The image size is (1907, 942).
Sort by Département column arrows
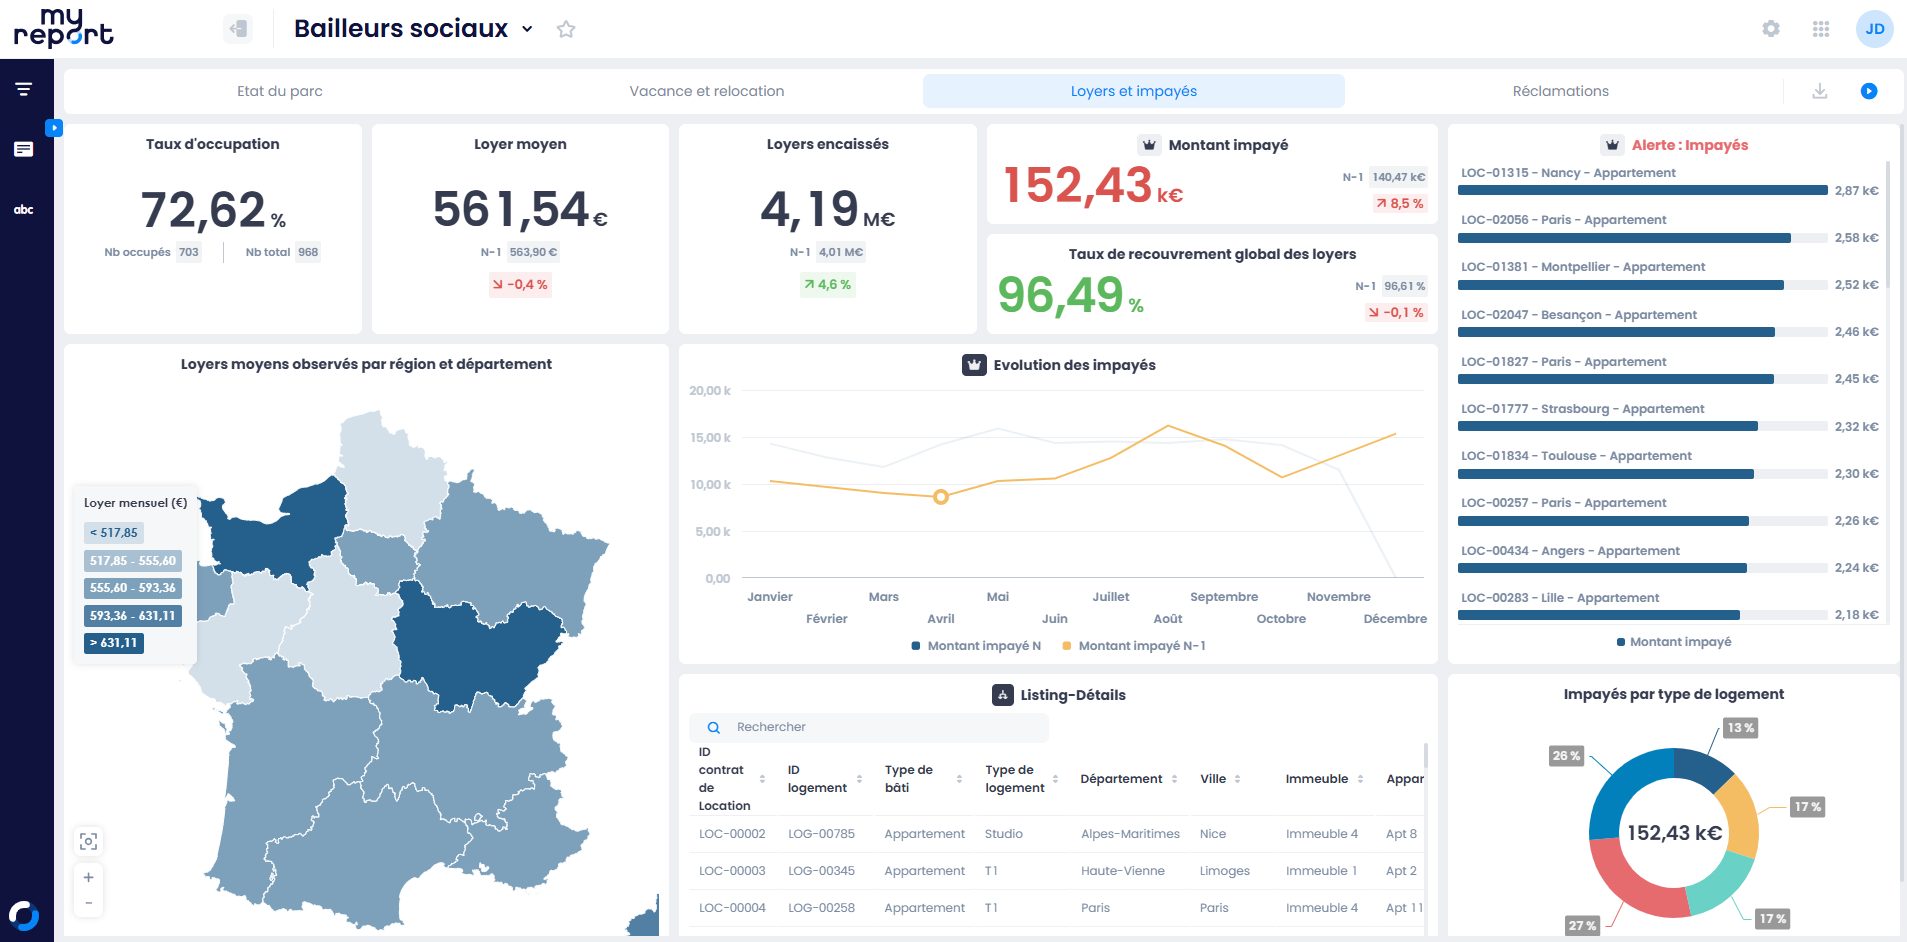pos(1174,779)
